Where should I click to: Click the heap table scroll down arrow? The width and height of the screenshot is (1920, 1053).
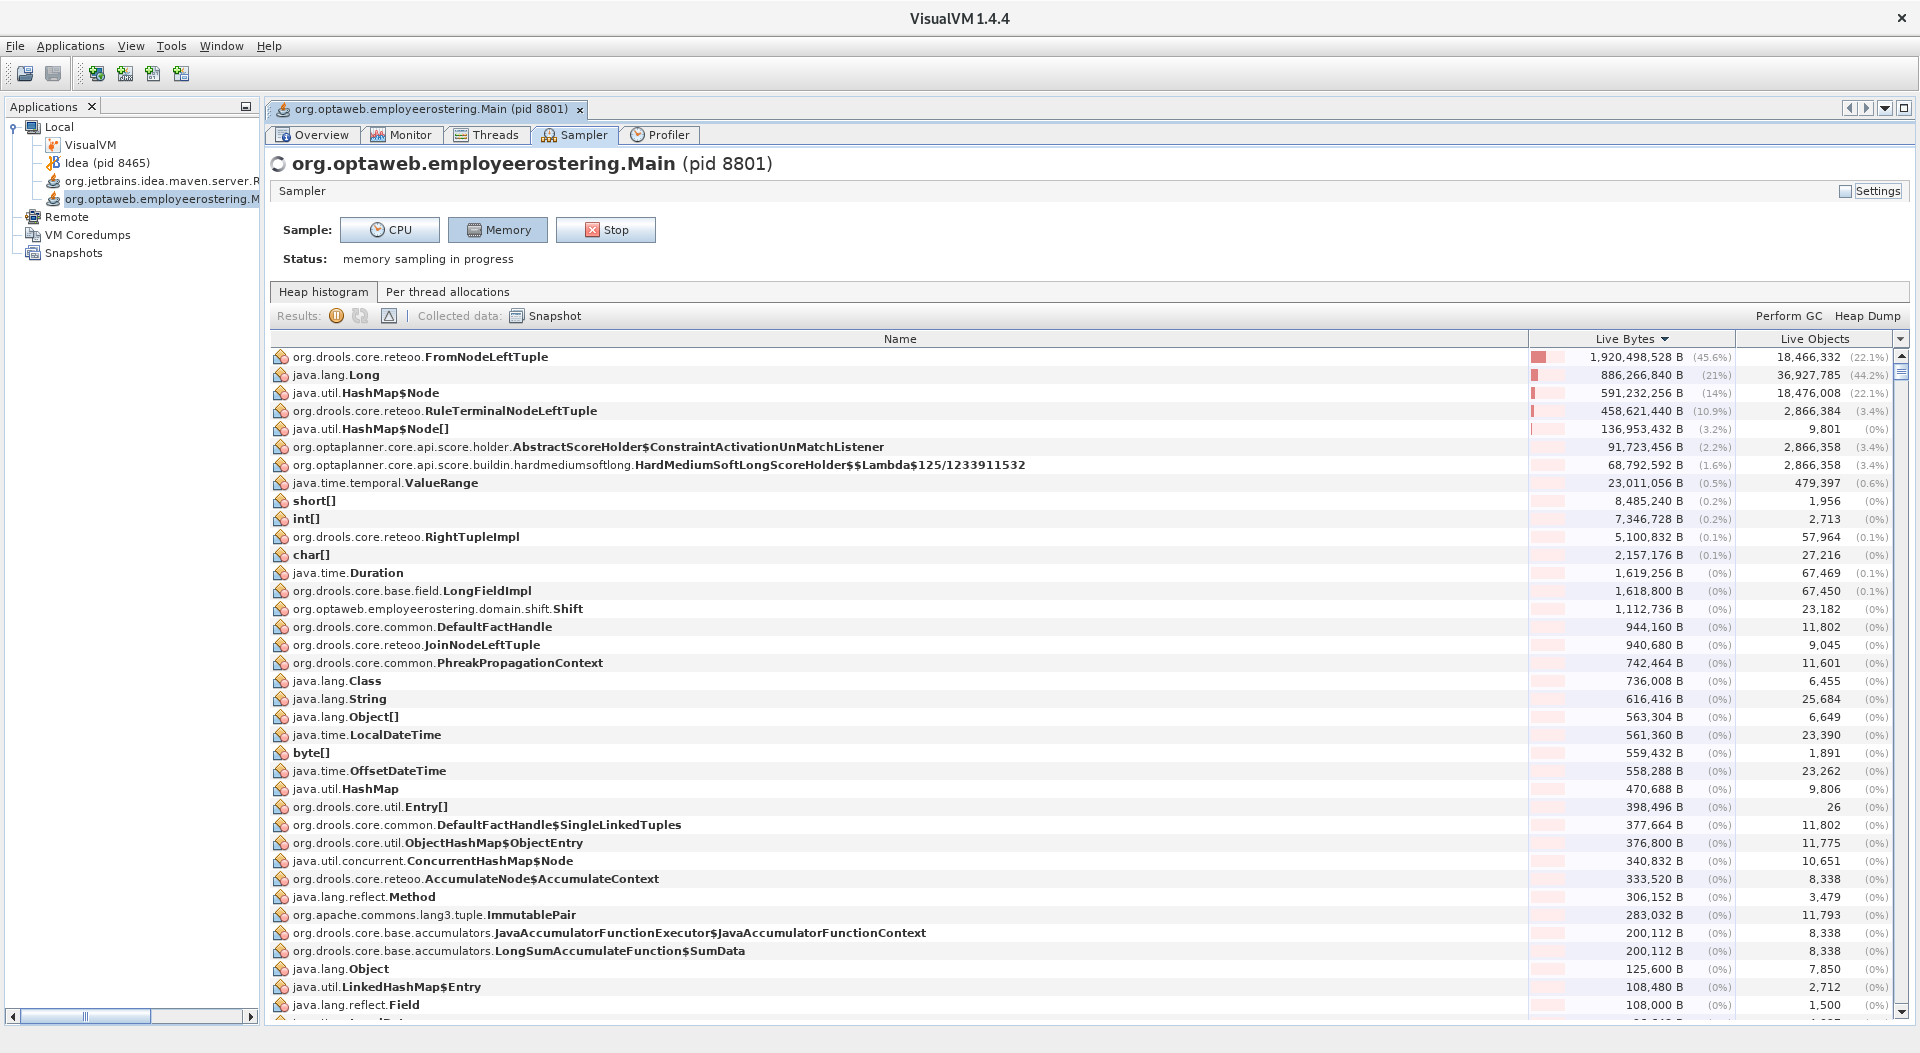(x=1901, y=1012)
